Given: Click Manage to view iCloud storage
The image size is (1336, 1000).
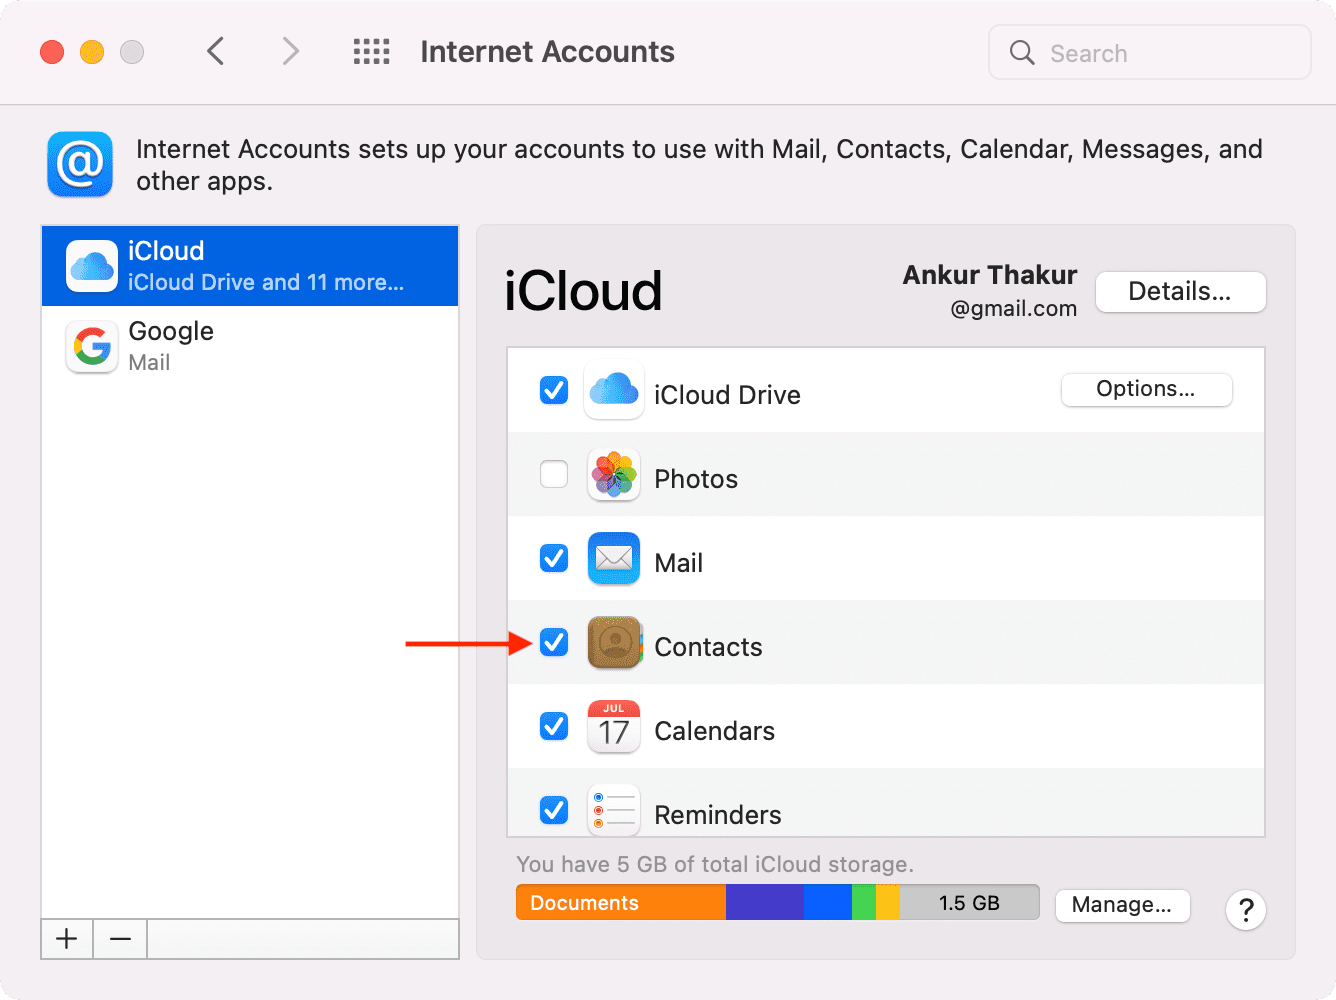Looking at the screenshot, I should [x=1122, y=905].
